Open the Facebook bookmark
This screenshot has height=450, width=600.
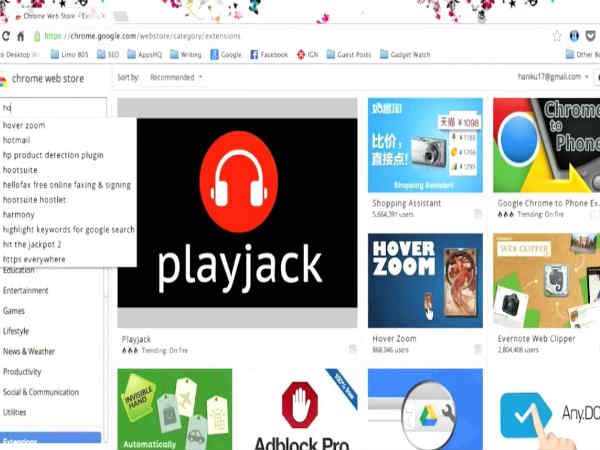[269, 54]
